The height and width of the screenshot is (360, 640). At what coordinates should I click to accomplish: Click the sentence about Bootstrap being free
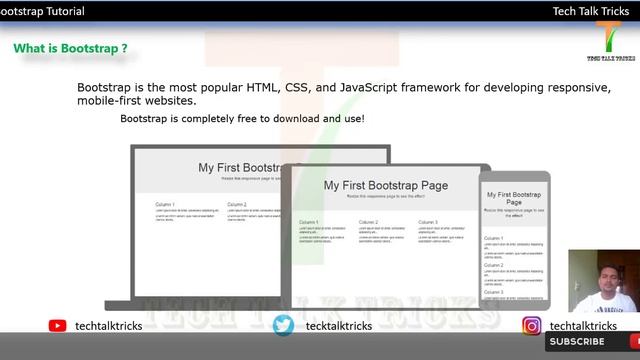242,119
